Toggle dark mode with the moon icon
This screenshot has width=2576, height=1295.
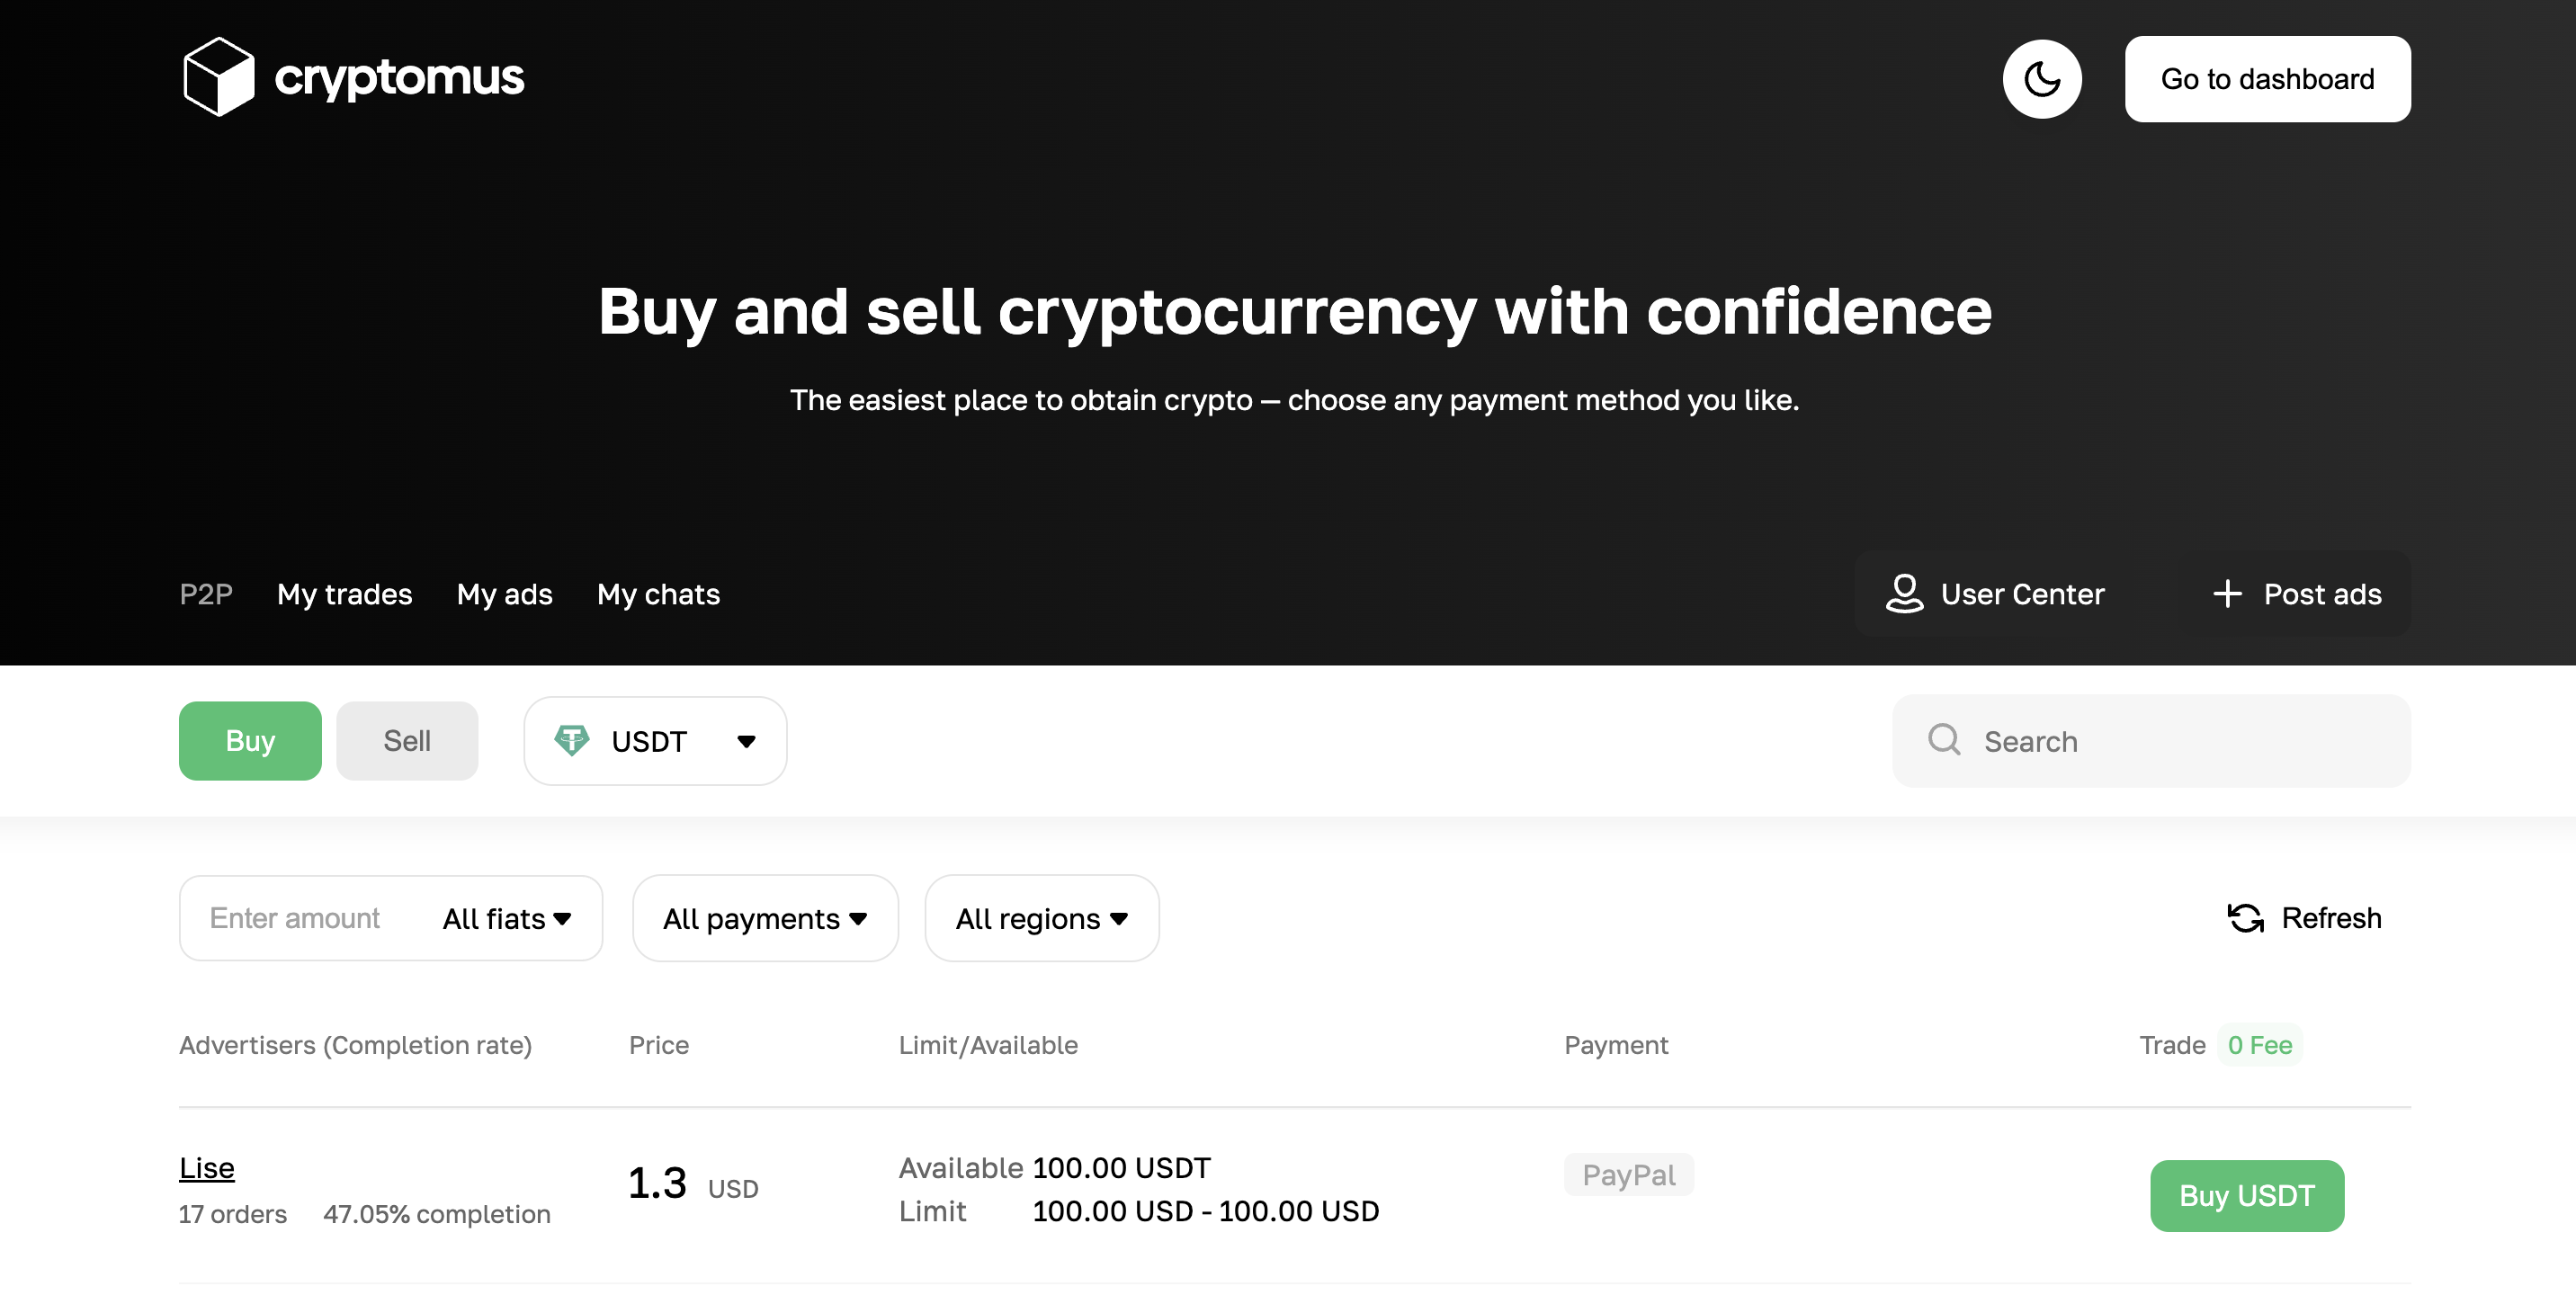2041,79
